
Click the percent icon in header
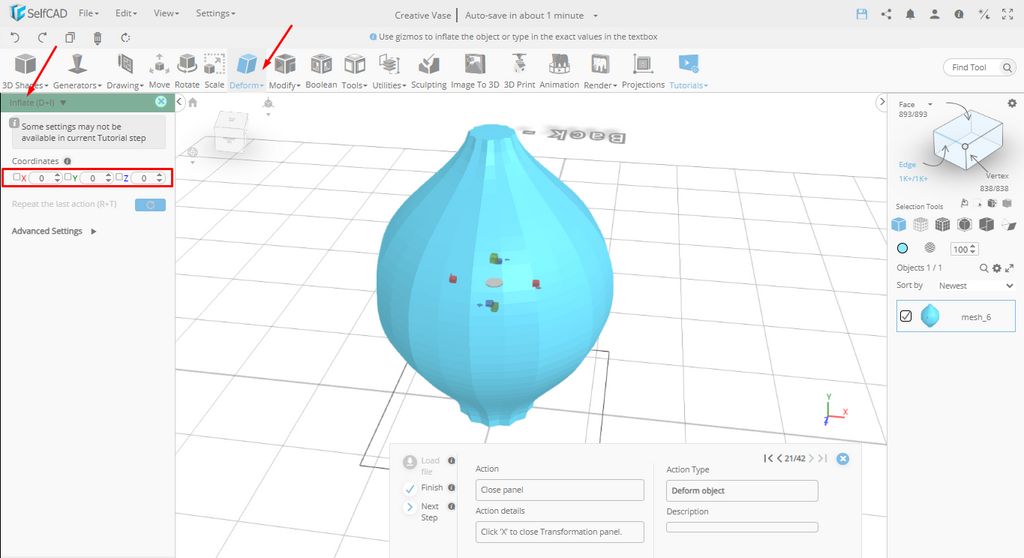coord(984,14)
